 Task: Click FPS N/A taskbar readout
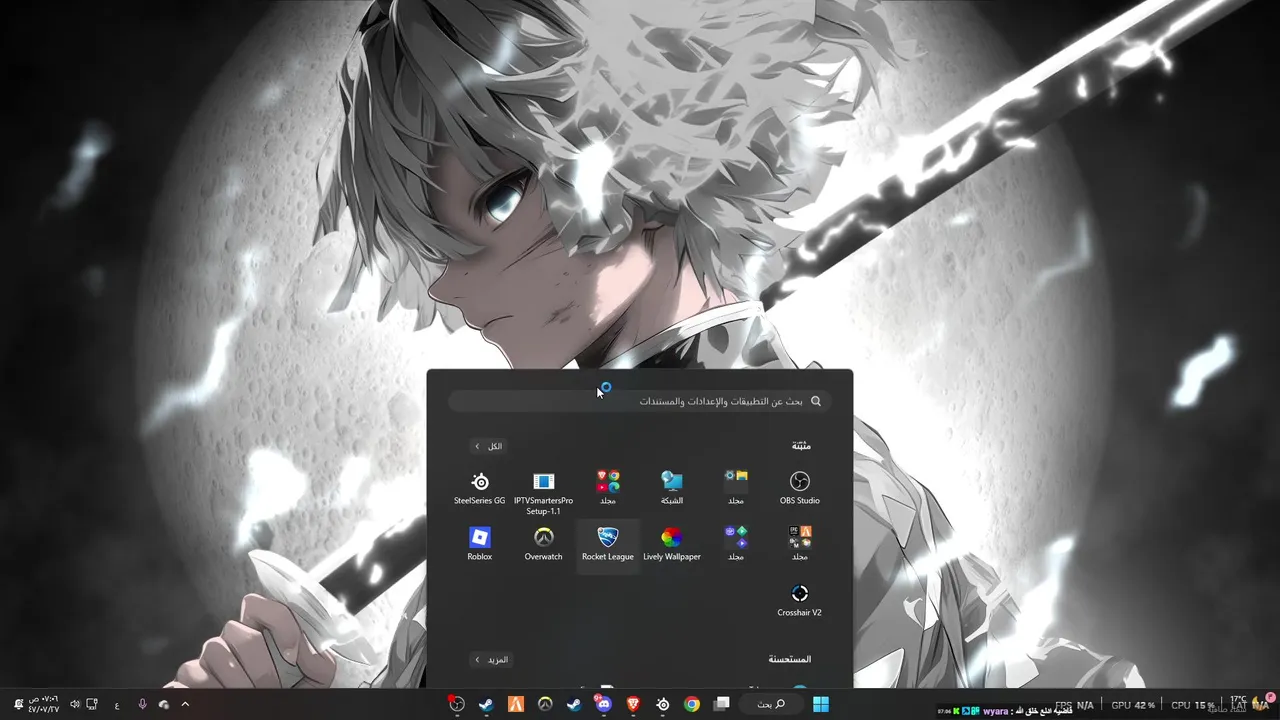pos(1074,705)
